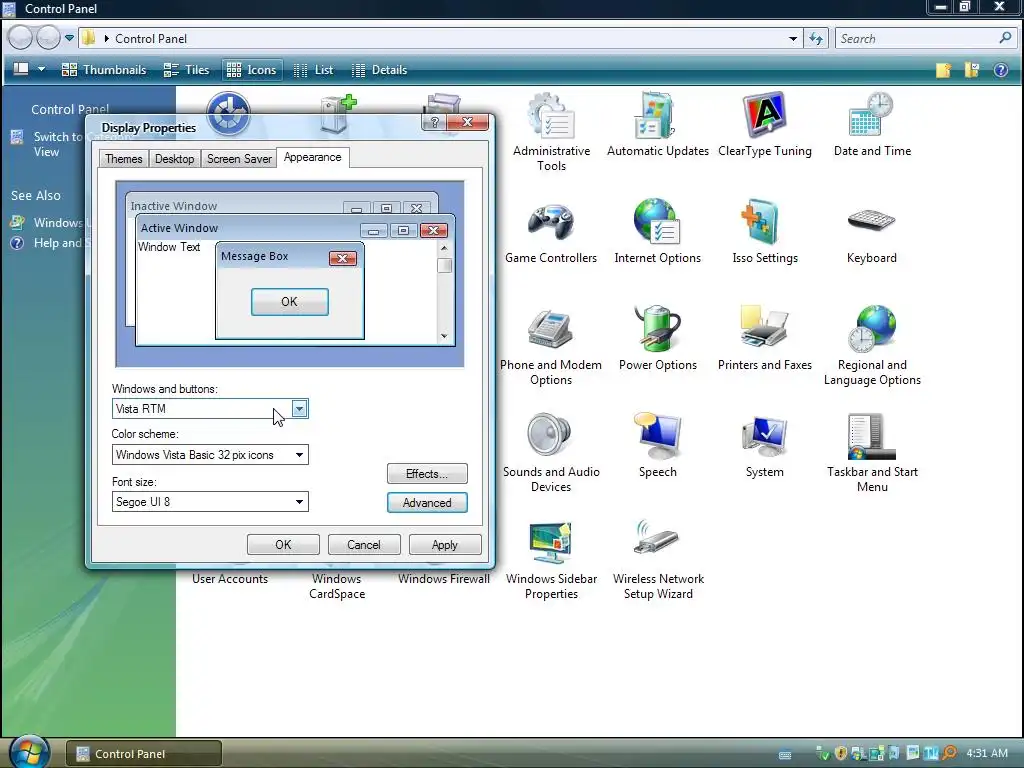Viewport: 1024px width, 768px height.
Task: Click the preview scrollbar up arrow
Action: coord(444,248)
